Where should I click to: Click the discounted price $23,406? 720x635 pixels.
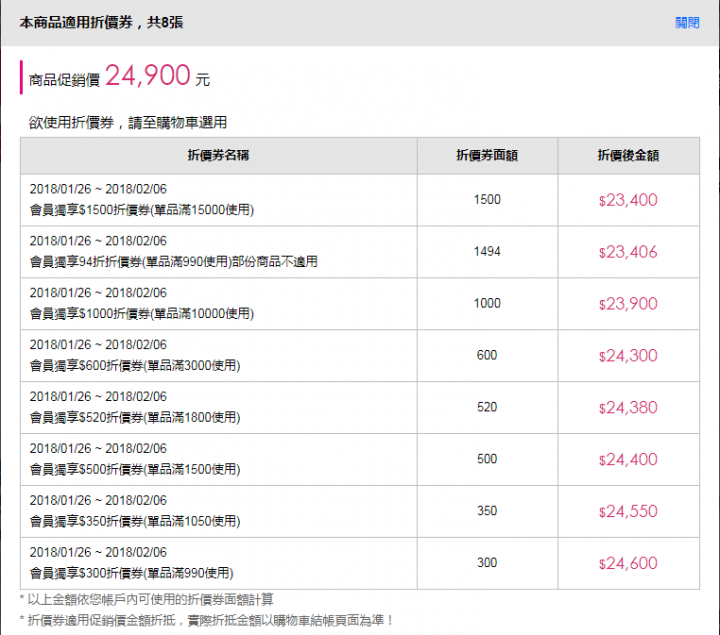628,252
